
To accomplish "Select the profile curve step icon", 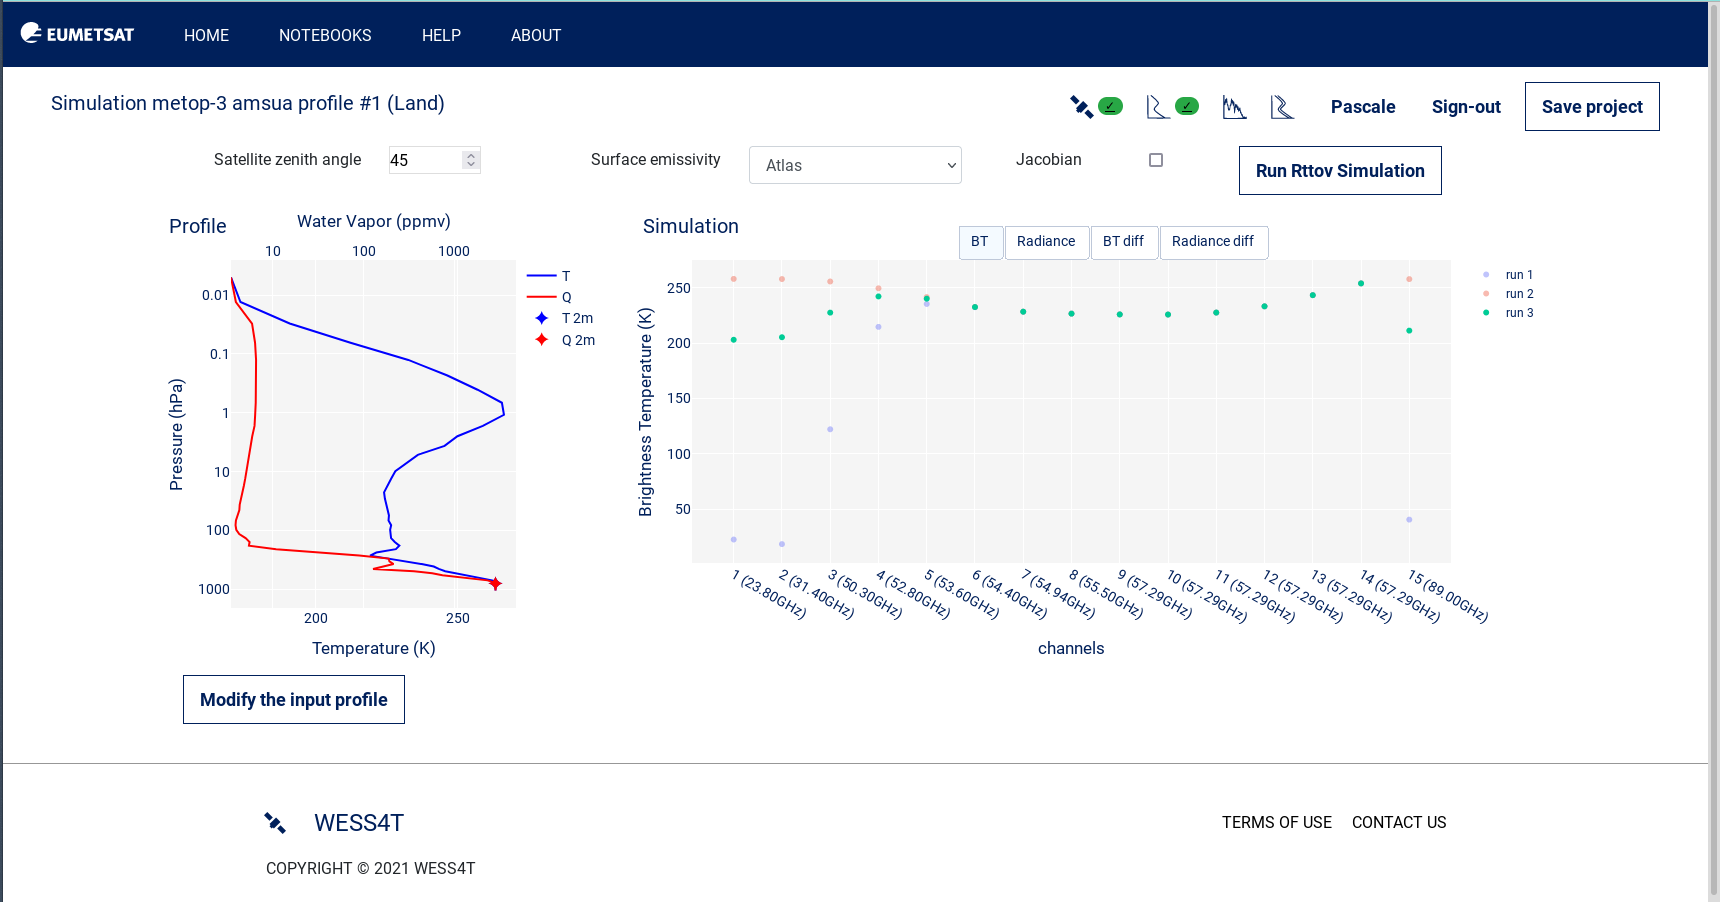I will [1157, 105].
